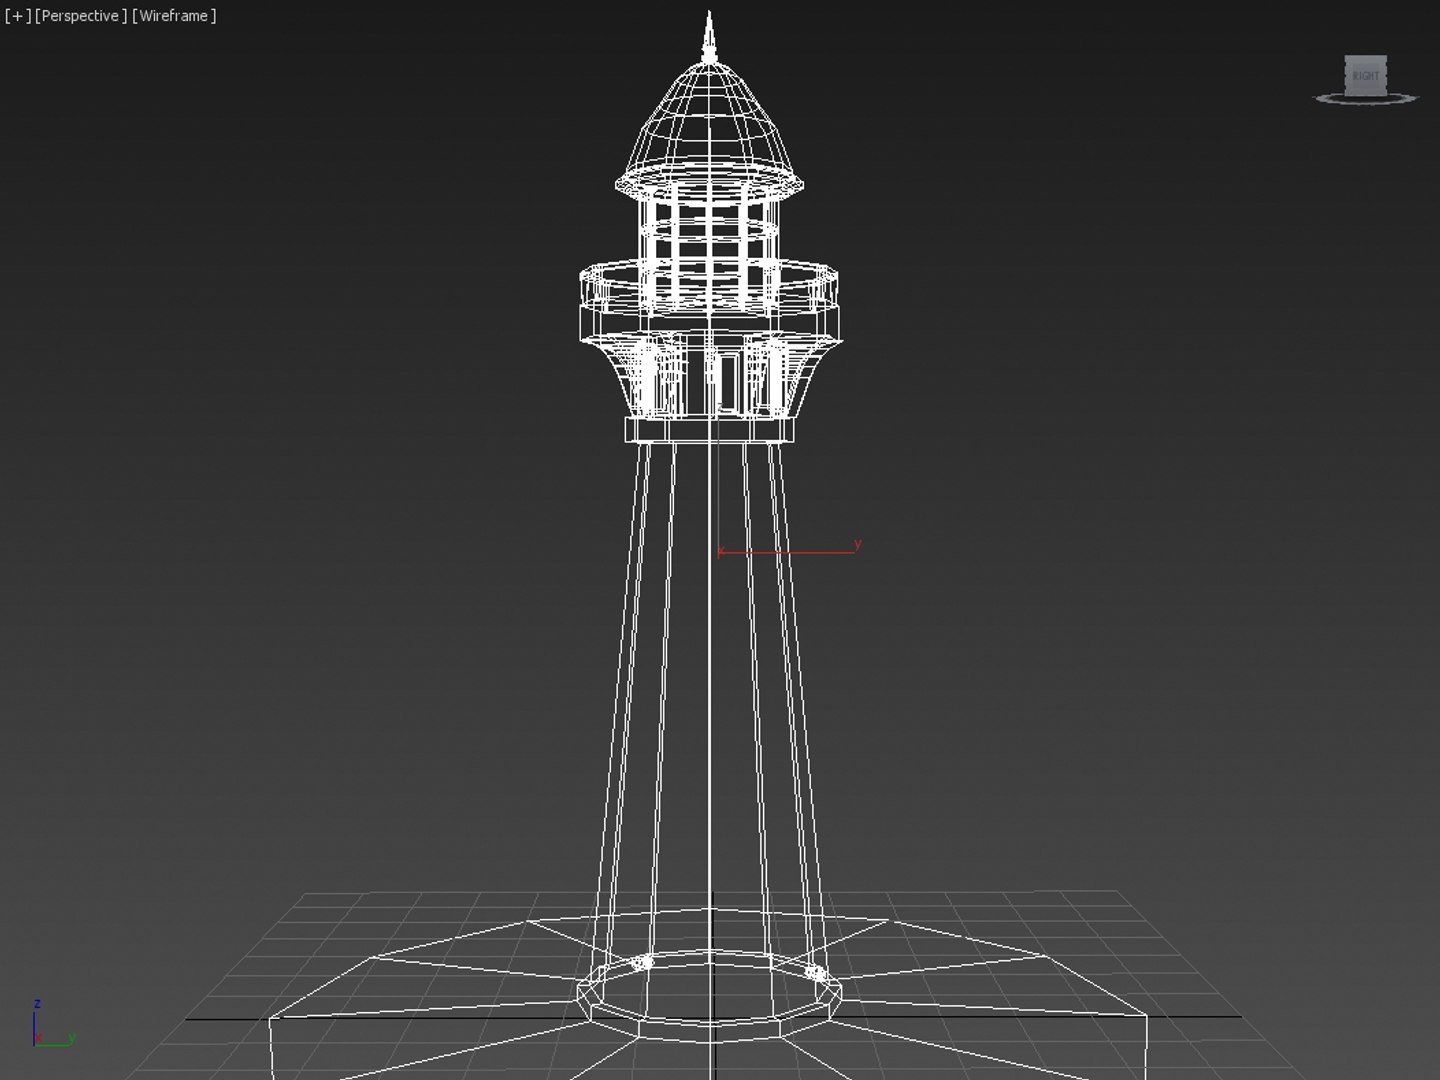Open the Wireframe shading menu
This screenshot has height=1080, width=1440.
pos(174,16)
